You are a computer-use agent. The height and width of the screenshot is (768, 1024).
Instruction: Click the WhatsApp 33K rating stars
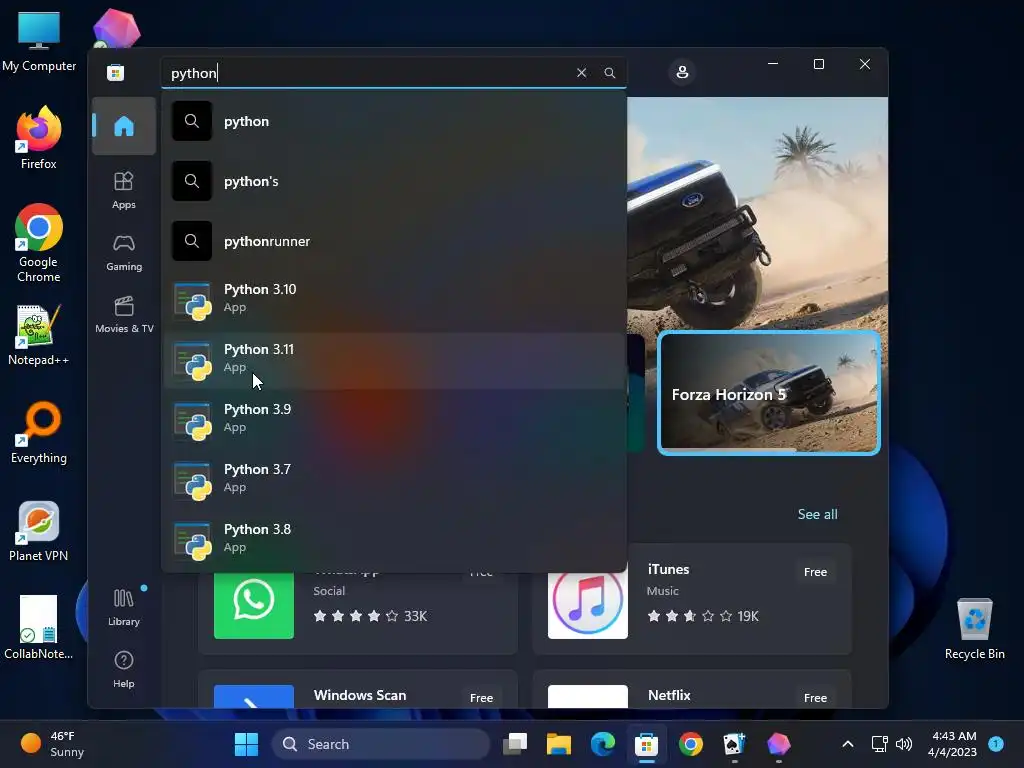coord(356,616)
